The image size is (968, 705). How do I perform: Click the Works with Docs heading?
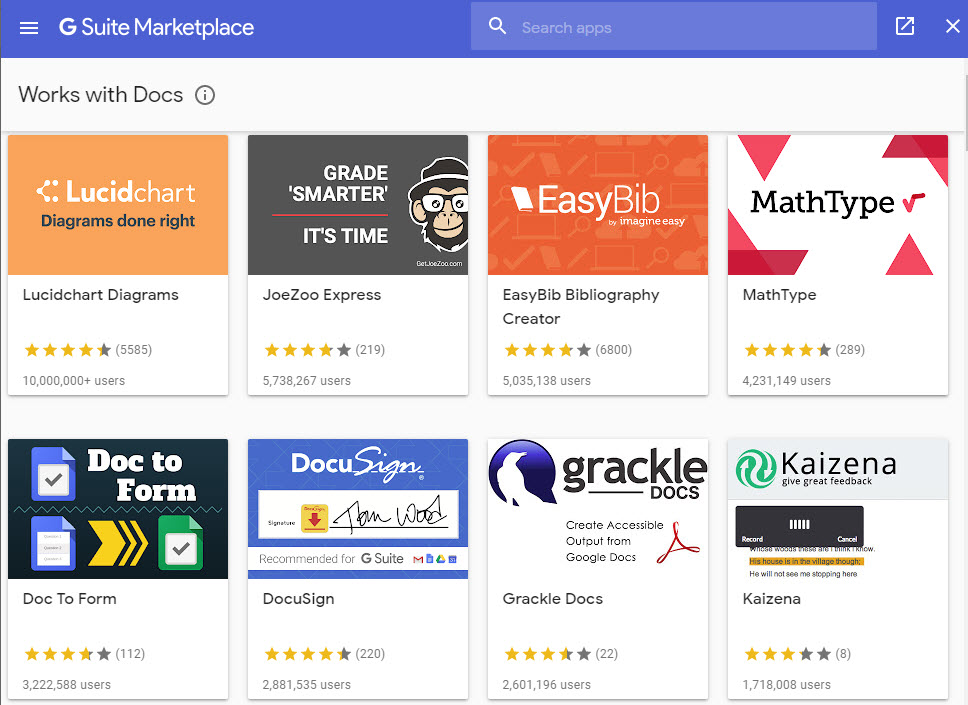(x=101, y=94)
